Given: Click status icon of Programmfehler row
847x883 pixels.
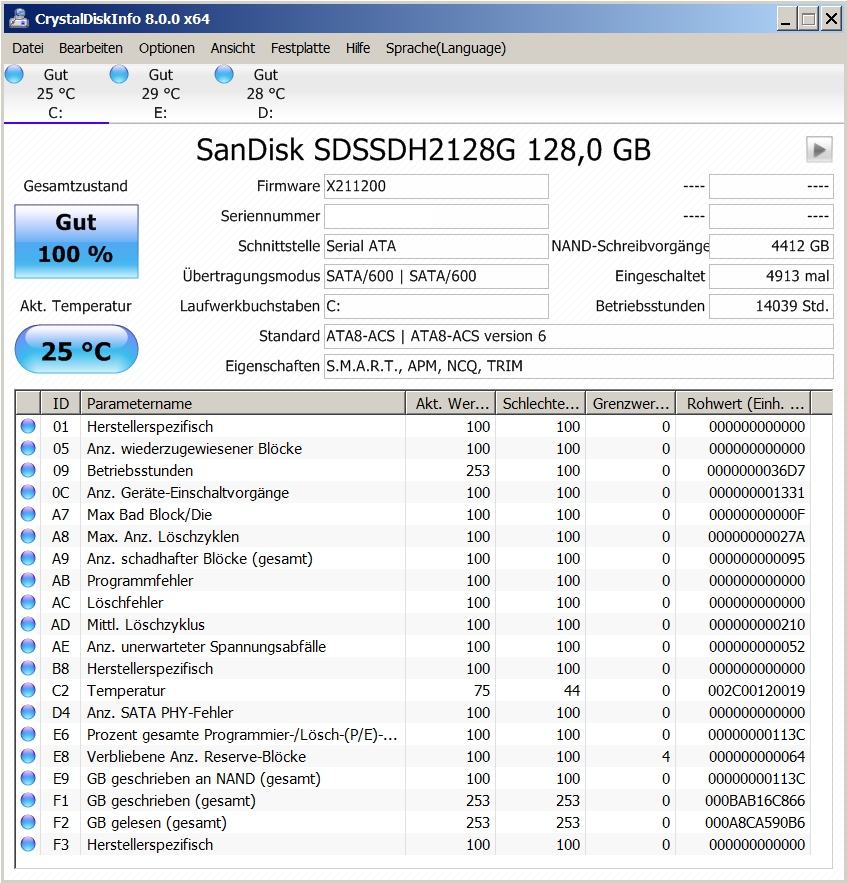Looking at the screenshot, I should click(x=28, y=580).
